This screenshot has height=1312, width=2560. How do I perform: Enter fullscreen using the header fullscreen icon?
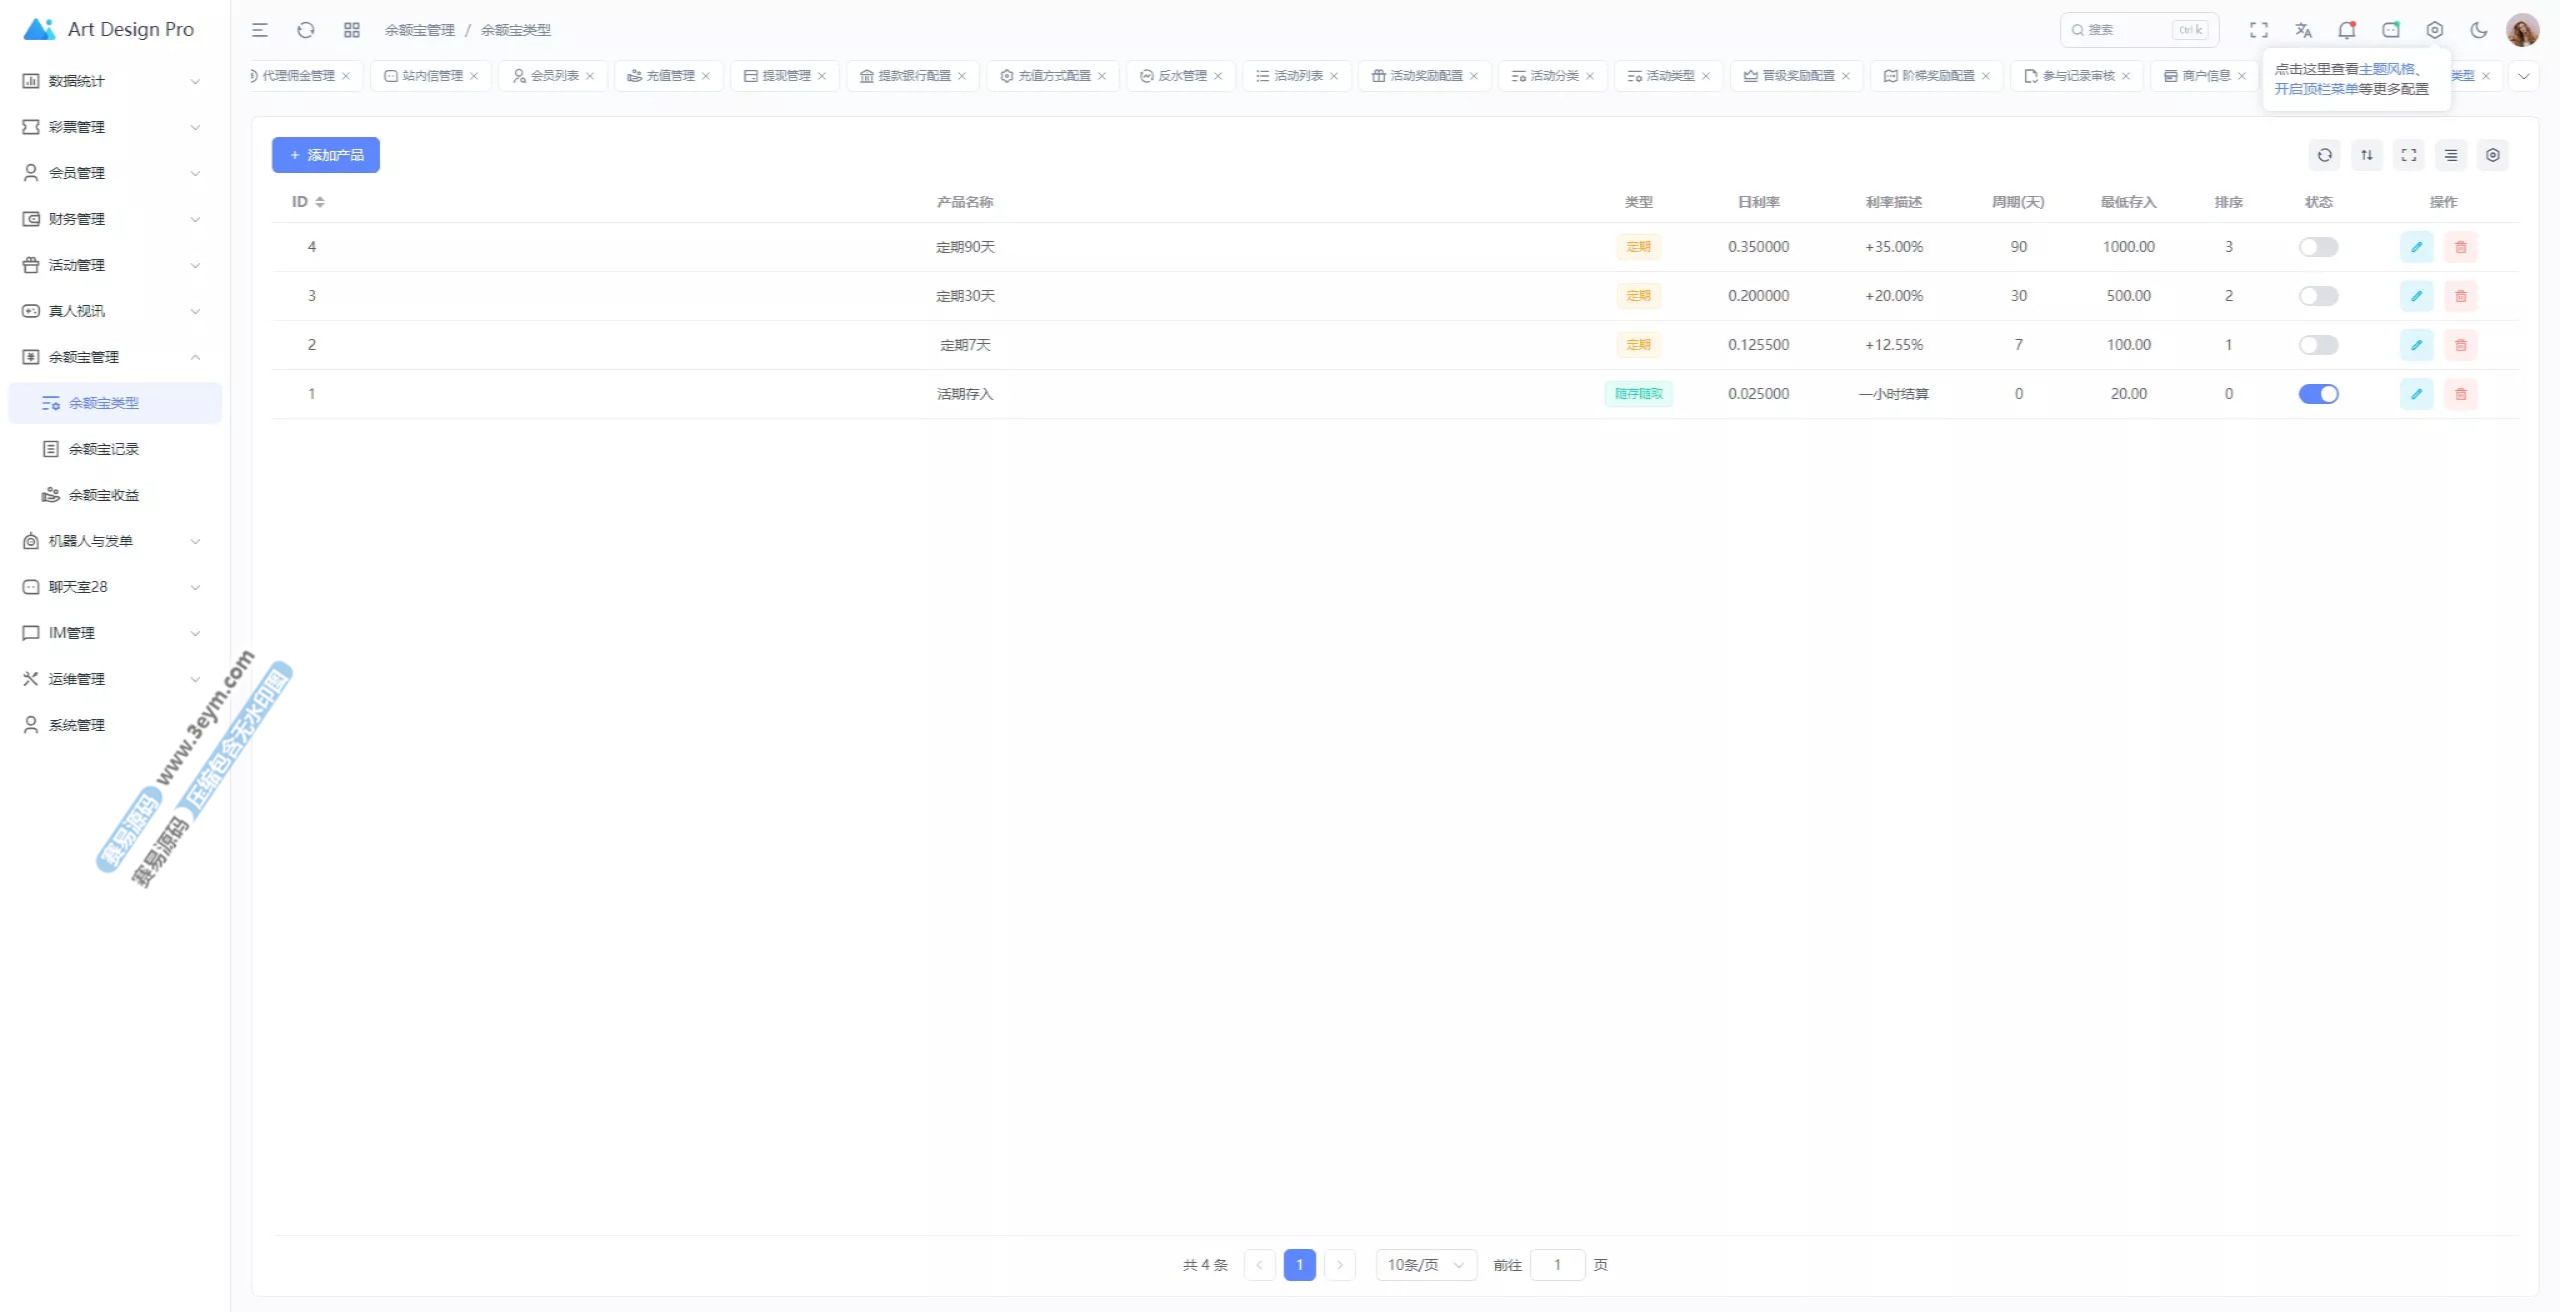[2258, 30]
